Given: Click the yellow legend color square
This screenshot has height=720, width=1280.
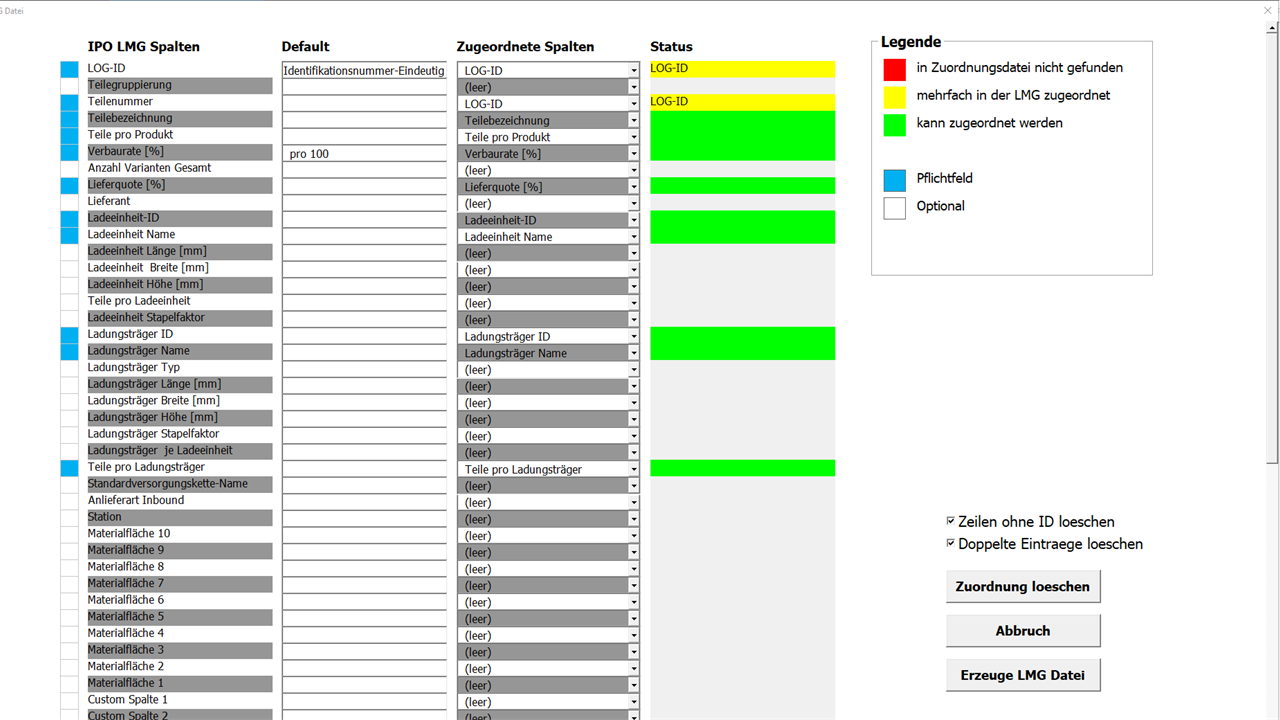Looking at the screenshot, I should [894, 97].
